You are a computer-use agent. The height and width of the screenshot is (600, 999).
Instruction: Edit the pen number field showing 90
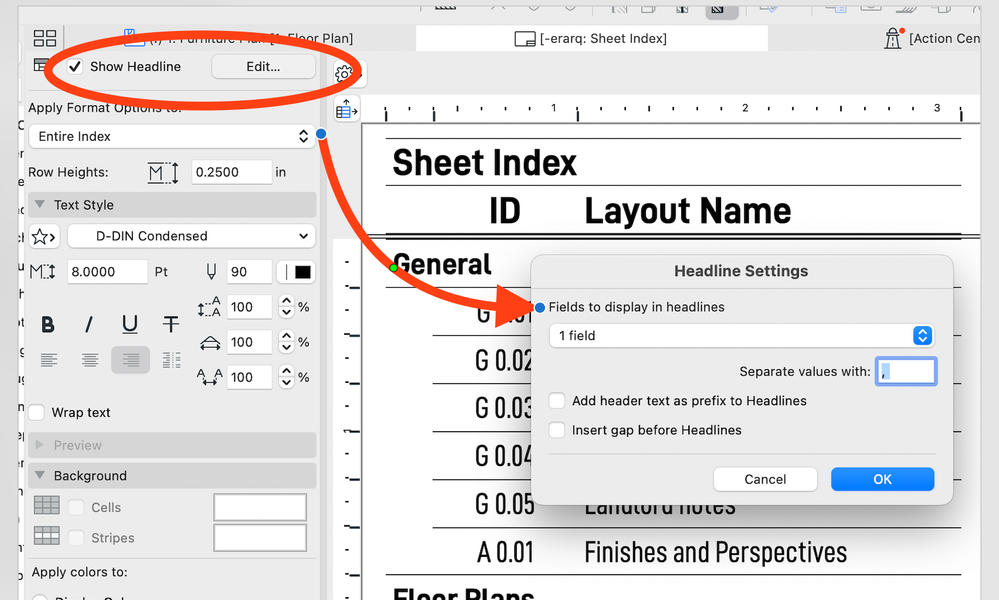point(249,272)
